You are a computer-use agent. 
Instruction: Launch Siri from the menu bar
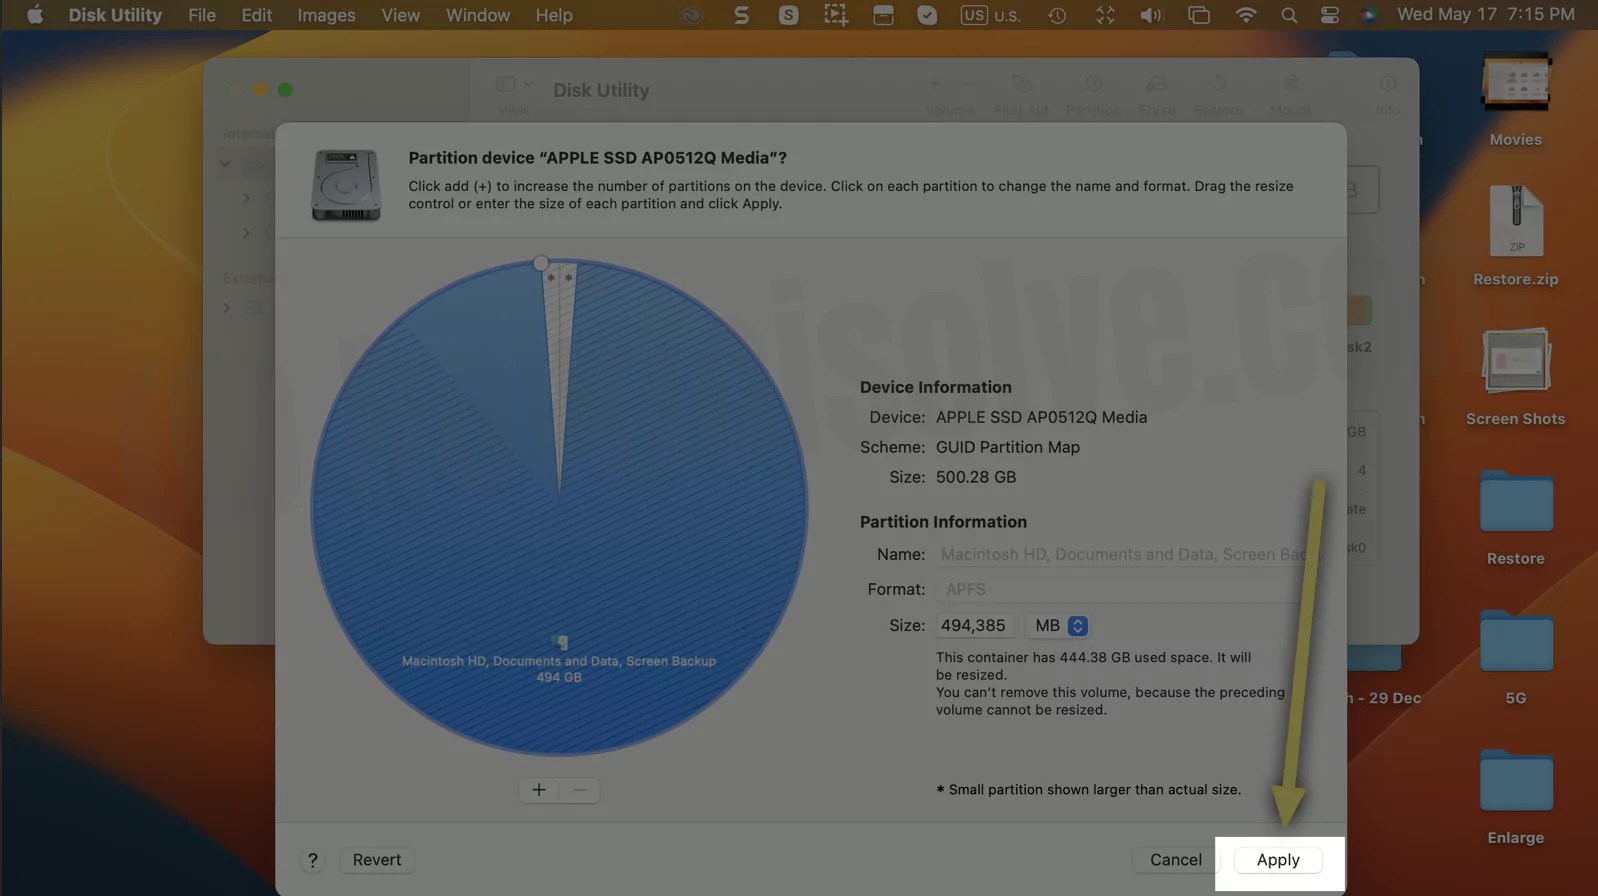pyautogui.click(x=1369, y=15)
